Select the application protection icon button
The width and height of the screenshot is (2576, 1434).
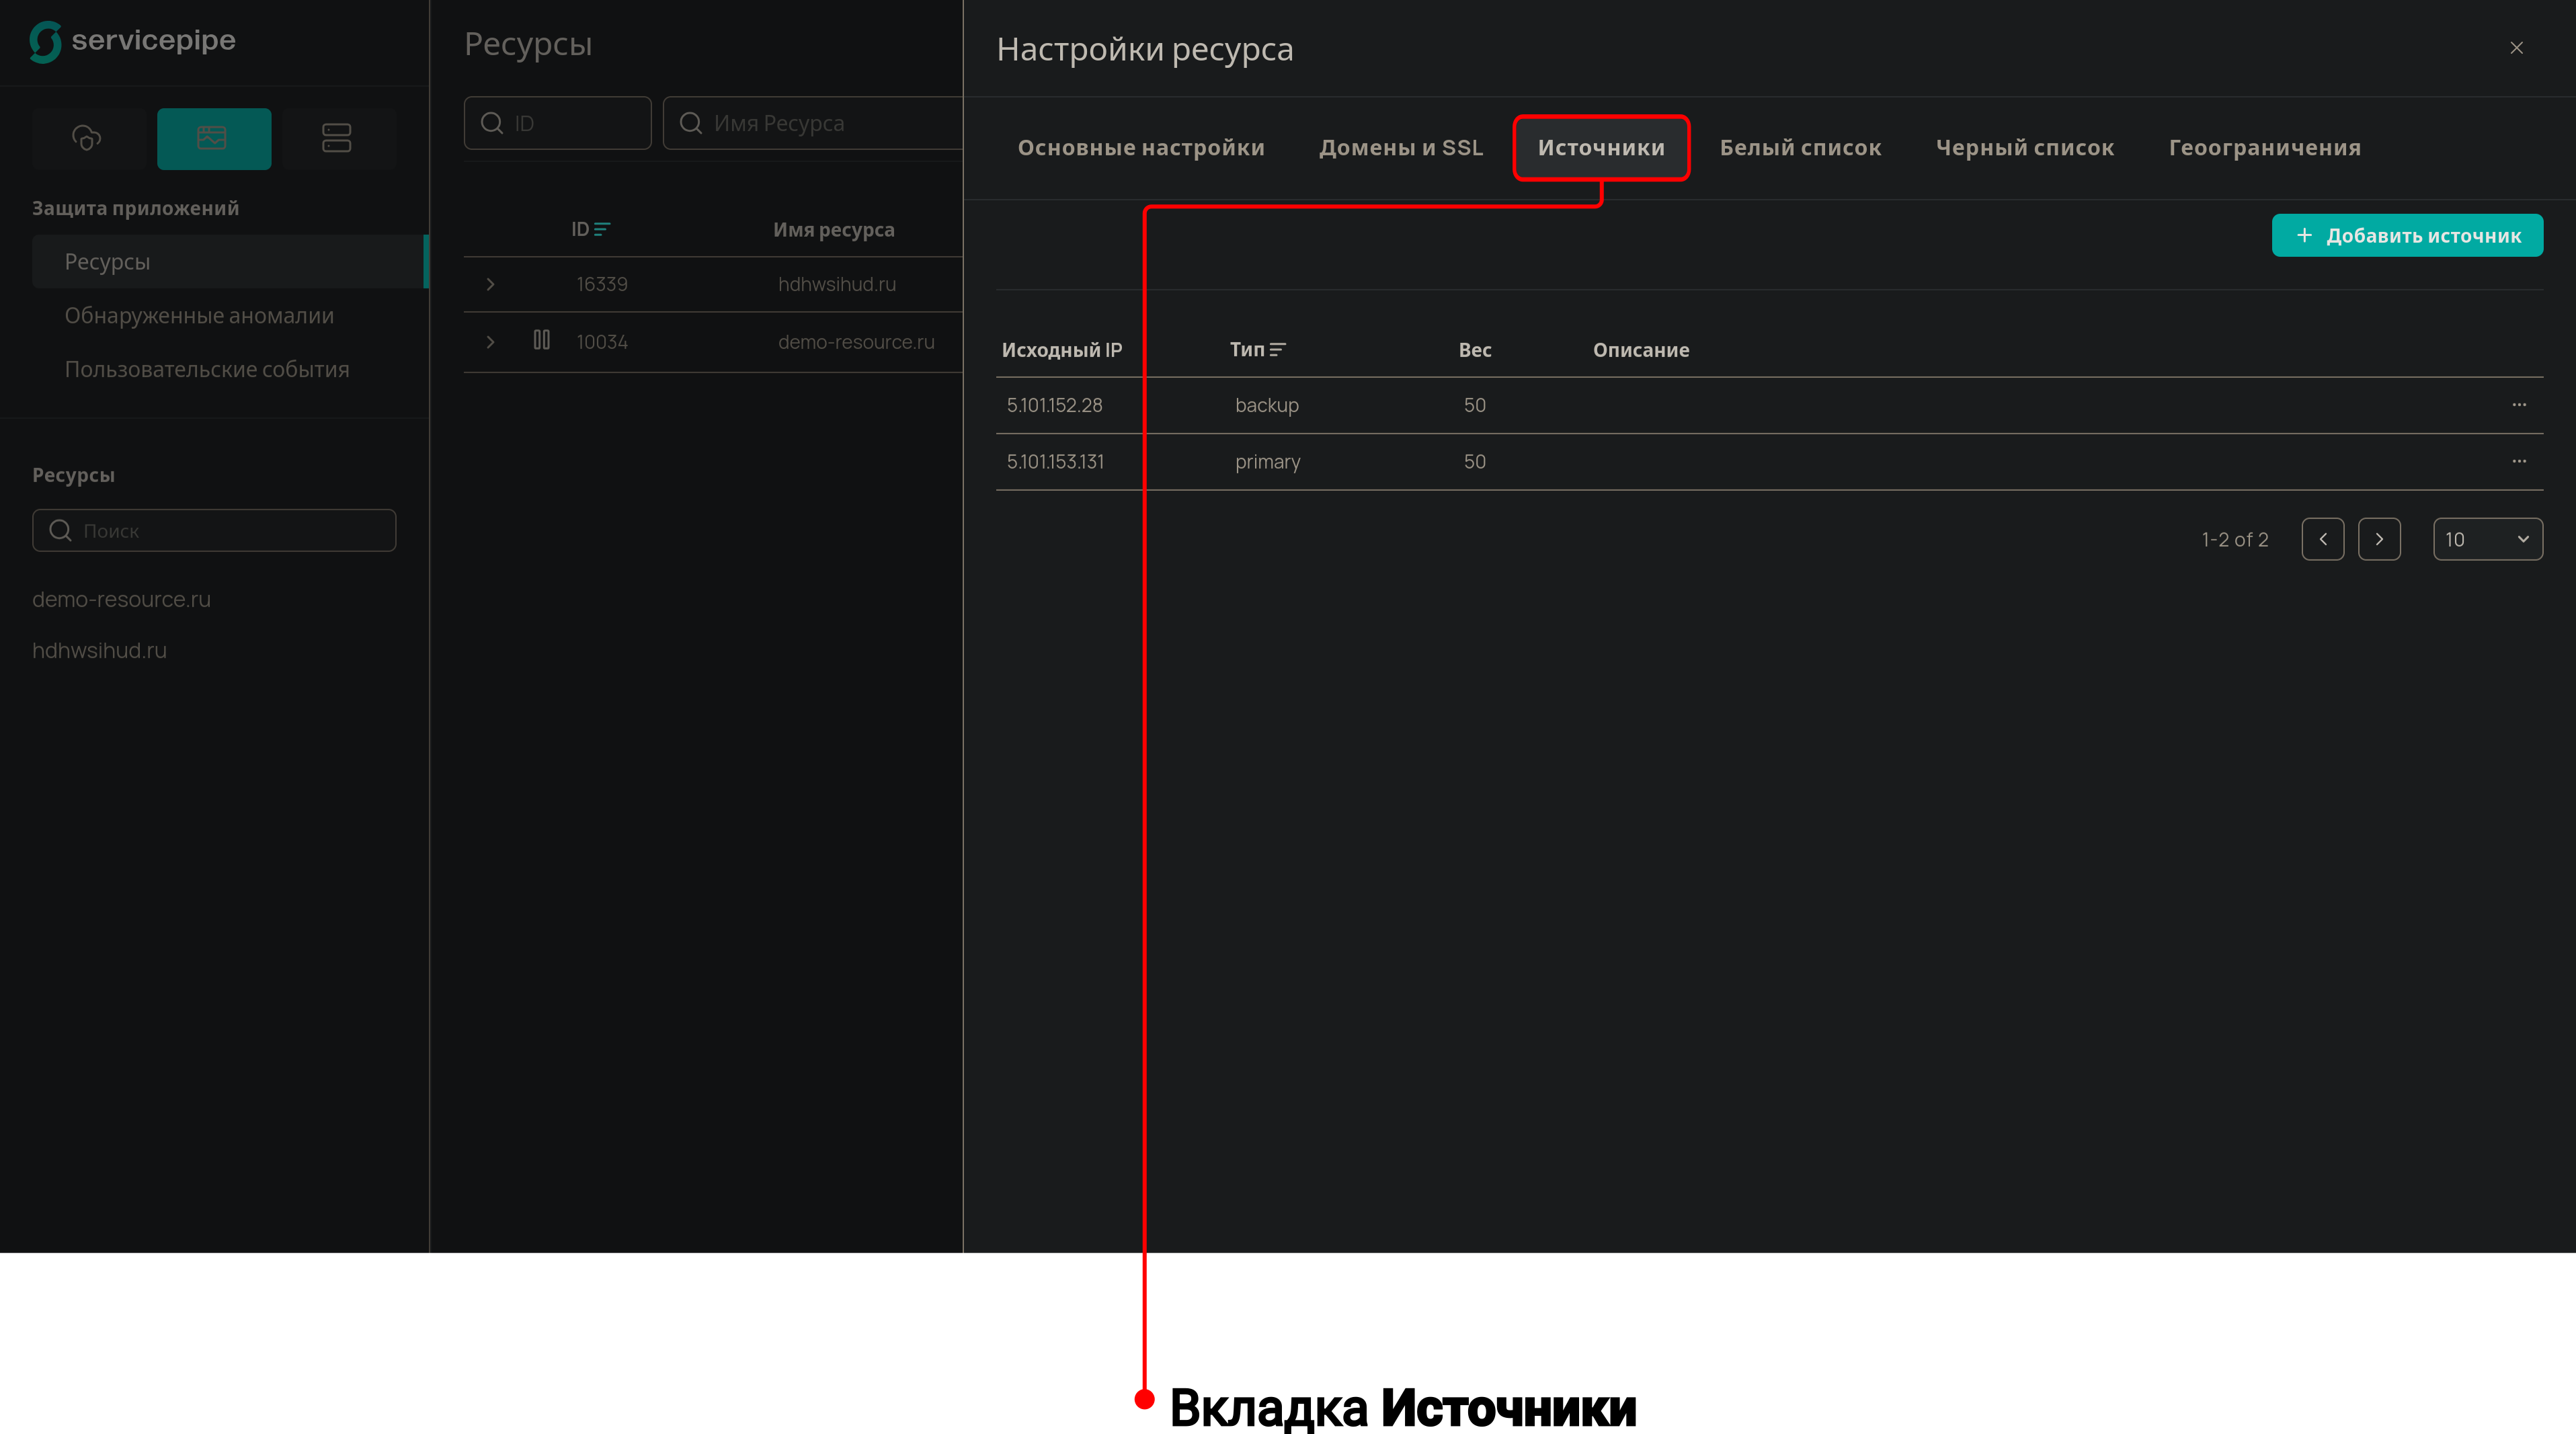214,138
